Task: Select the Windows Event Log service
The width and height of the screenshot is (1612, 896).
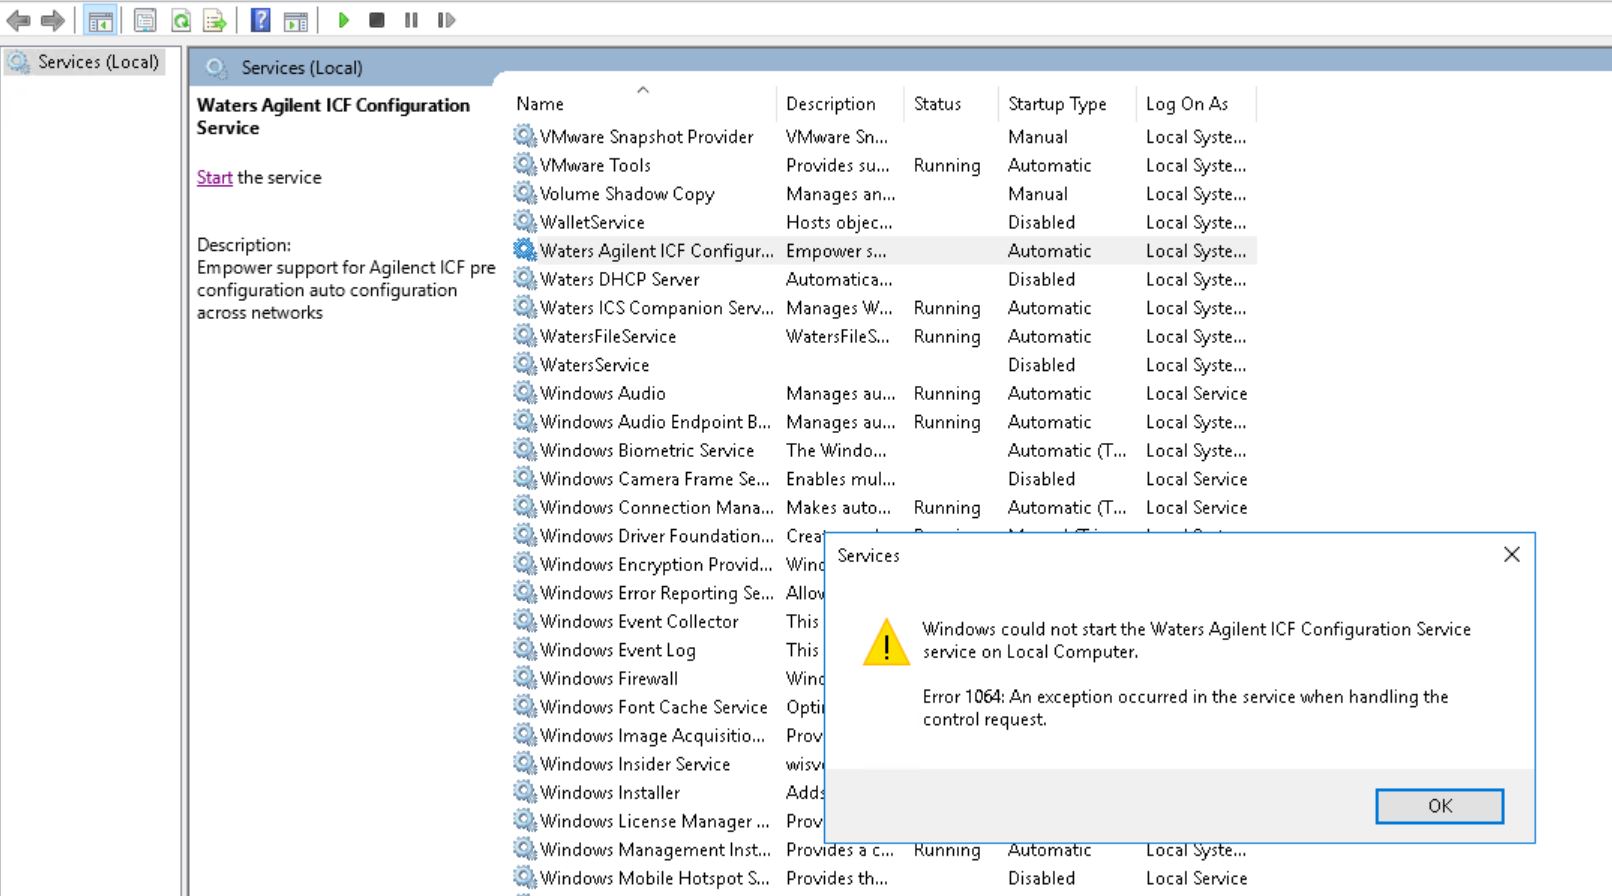Action: tap(667, 650)
